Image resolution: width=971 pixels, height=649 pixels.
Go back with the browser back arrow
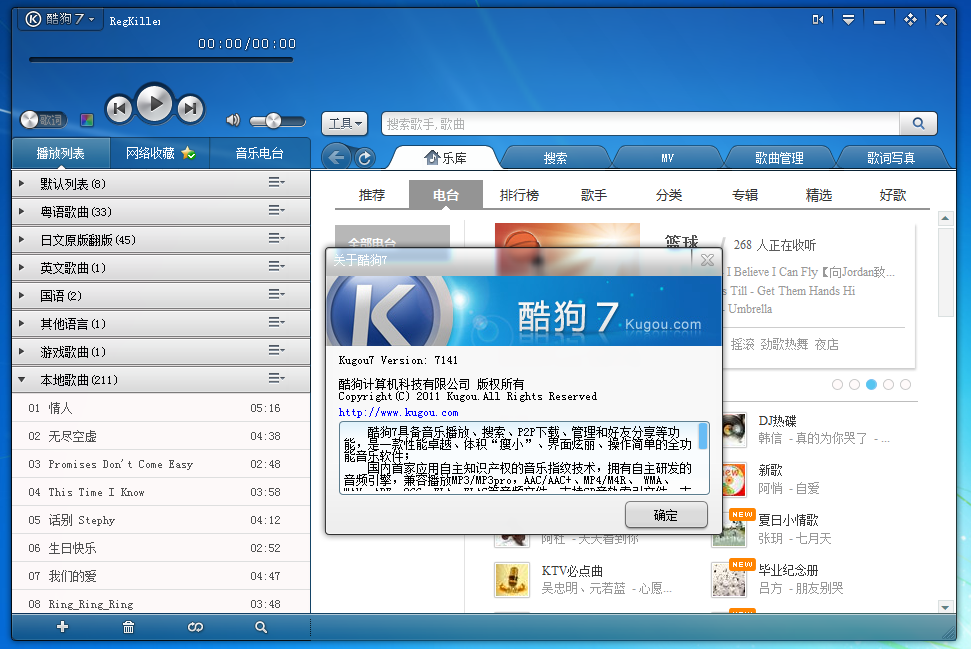click(x=336, y=158)
